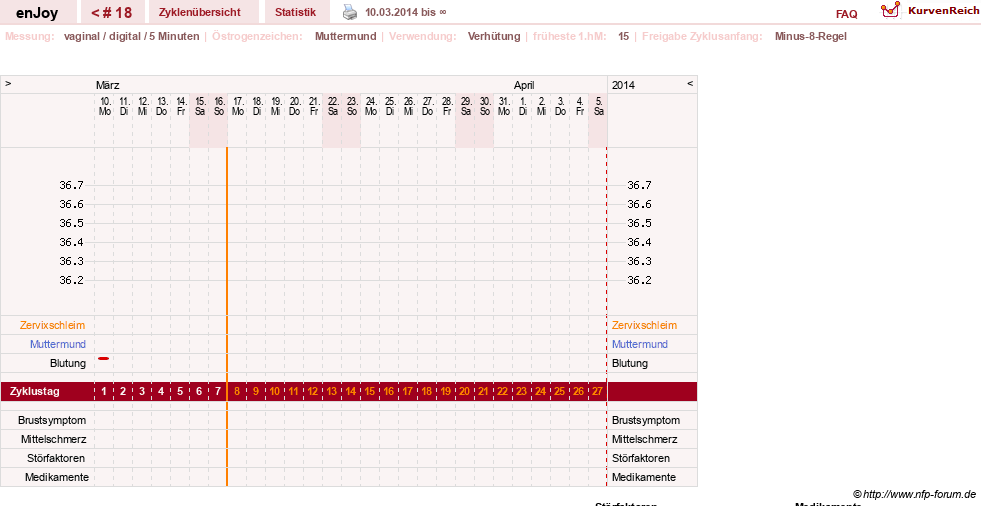The width and height of the screenshot is (981, 506).
Task: Click the left 36.2 temperature label
Action: coord(71,280)
